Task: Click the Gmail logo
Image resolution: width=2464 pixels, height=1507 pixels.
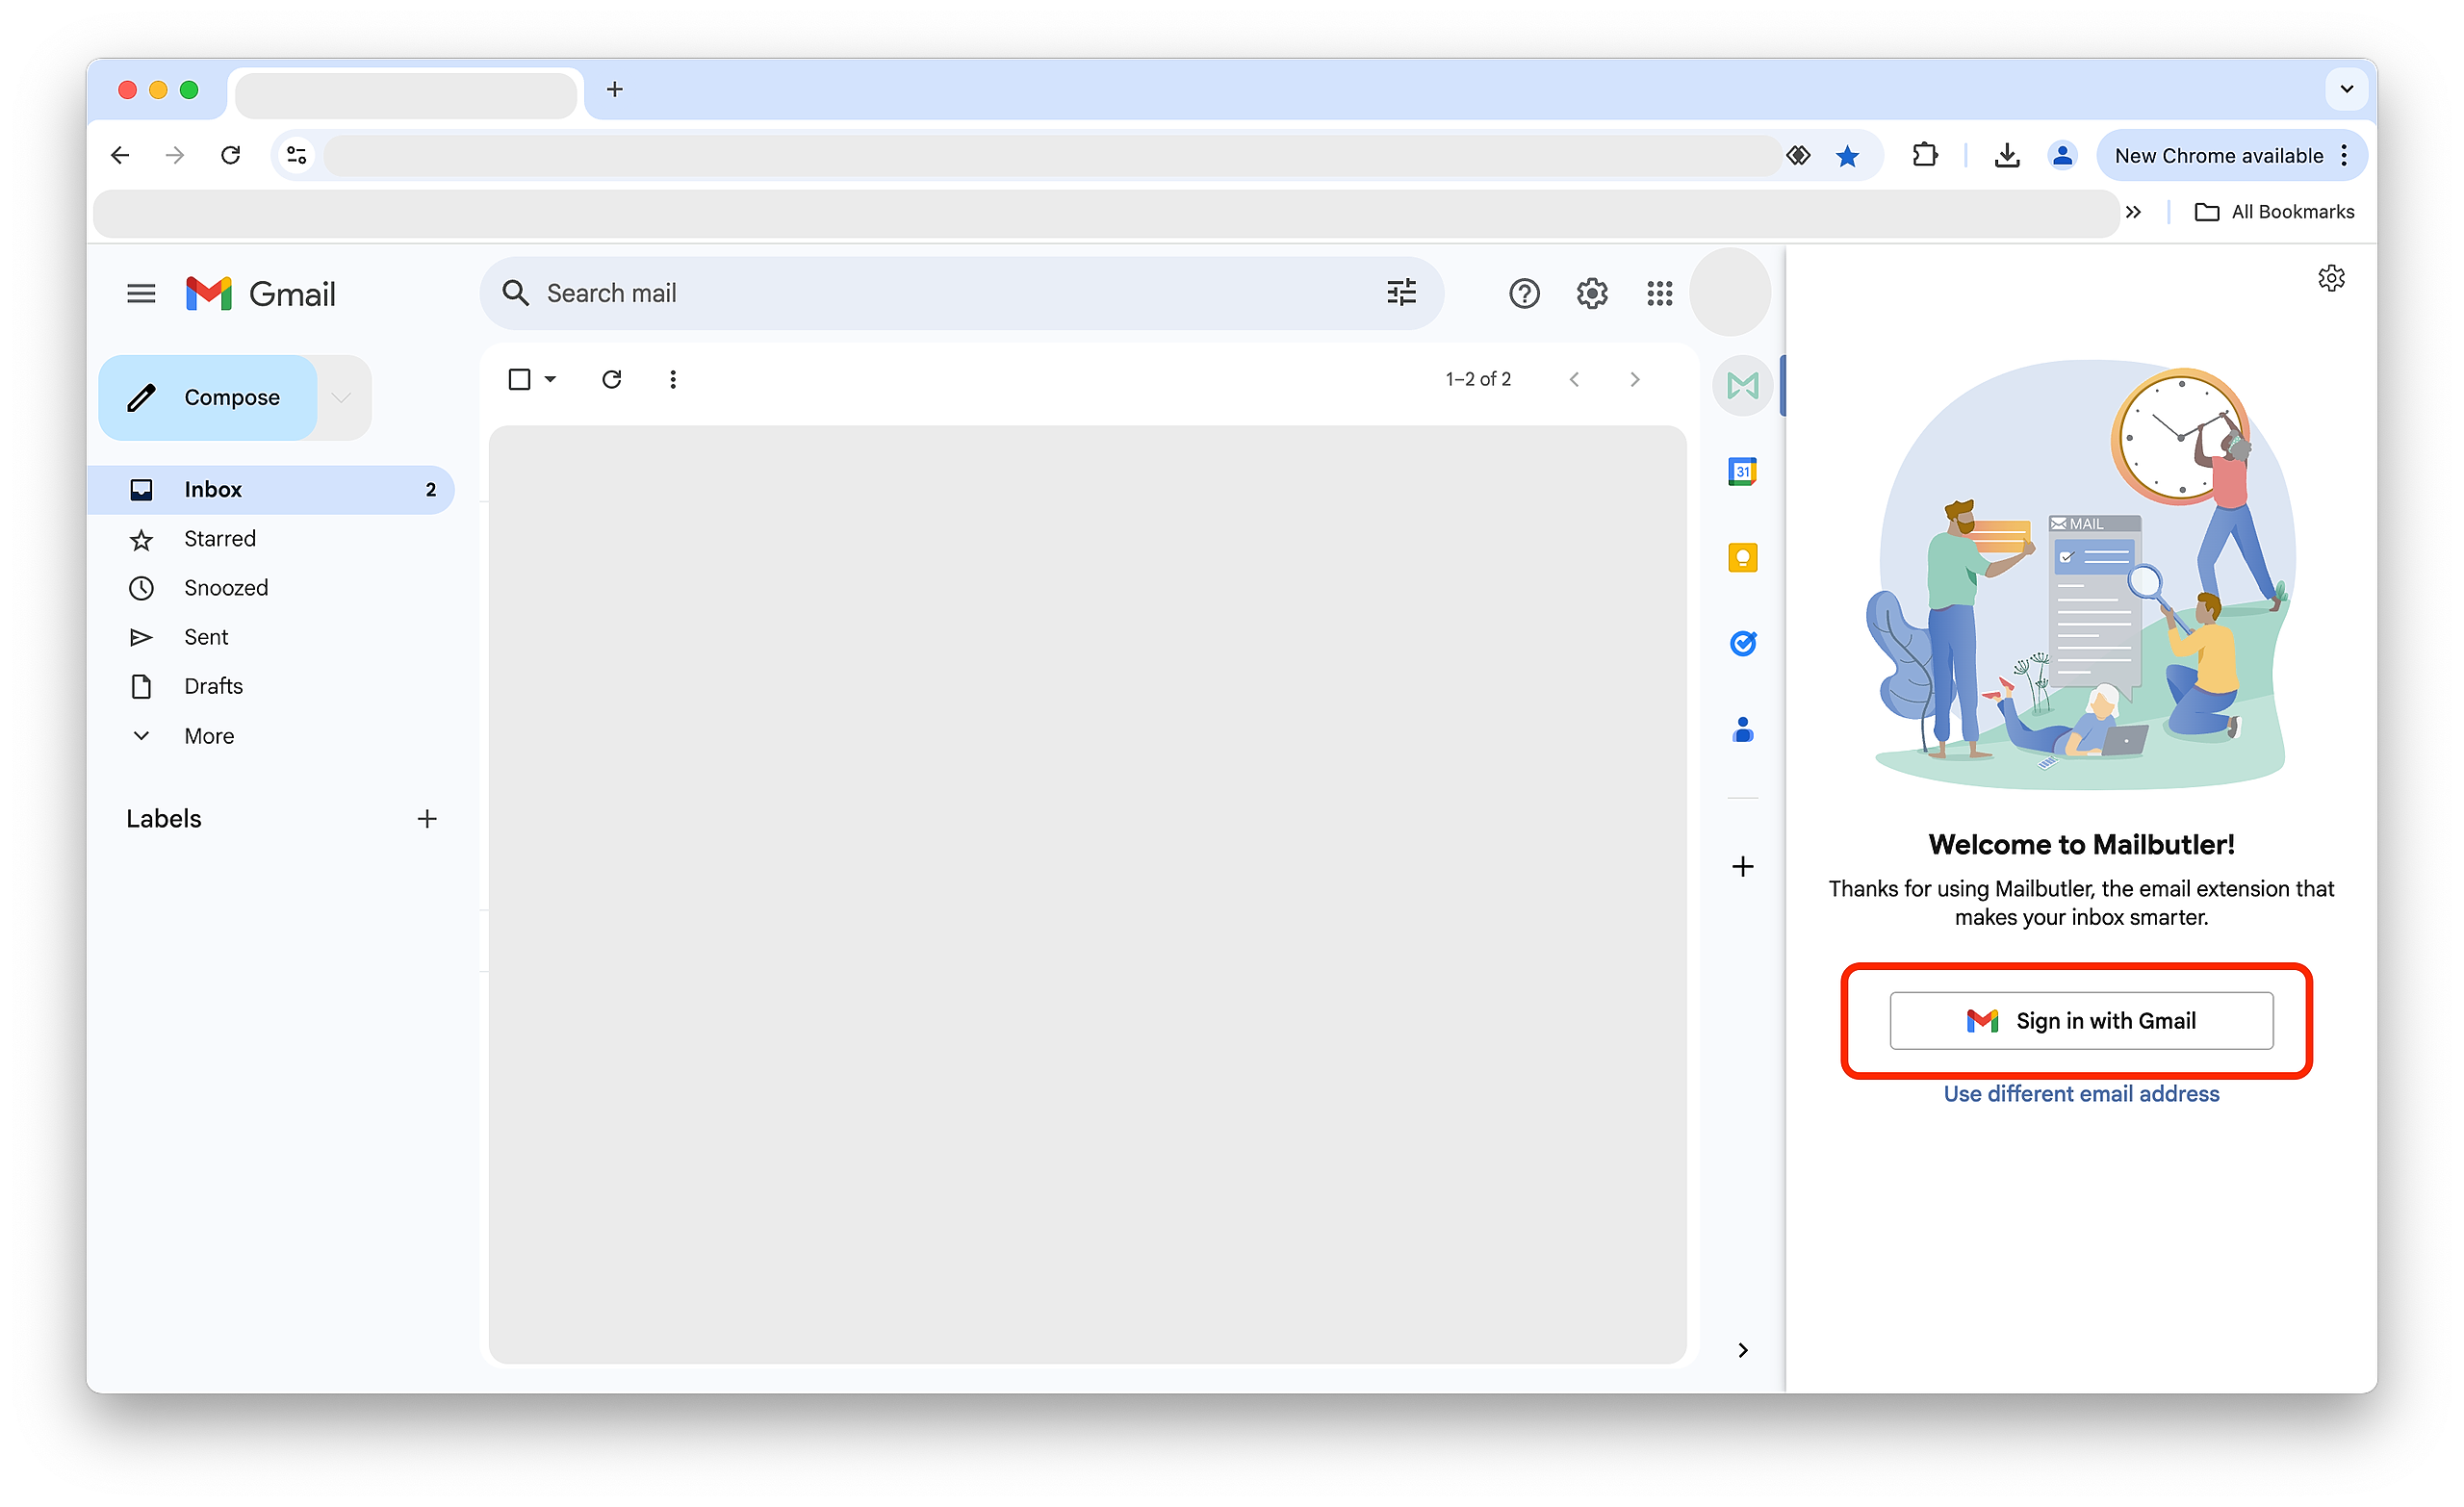Action: tap(261, 293)
